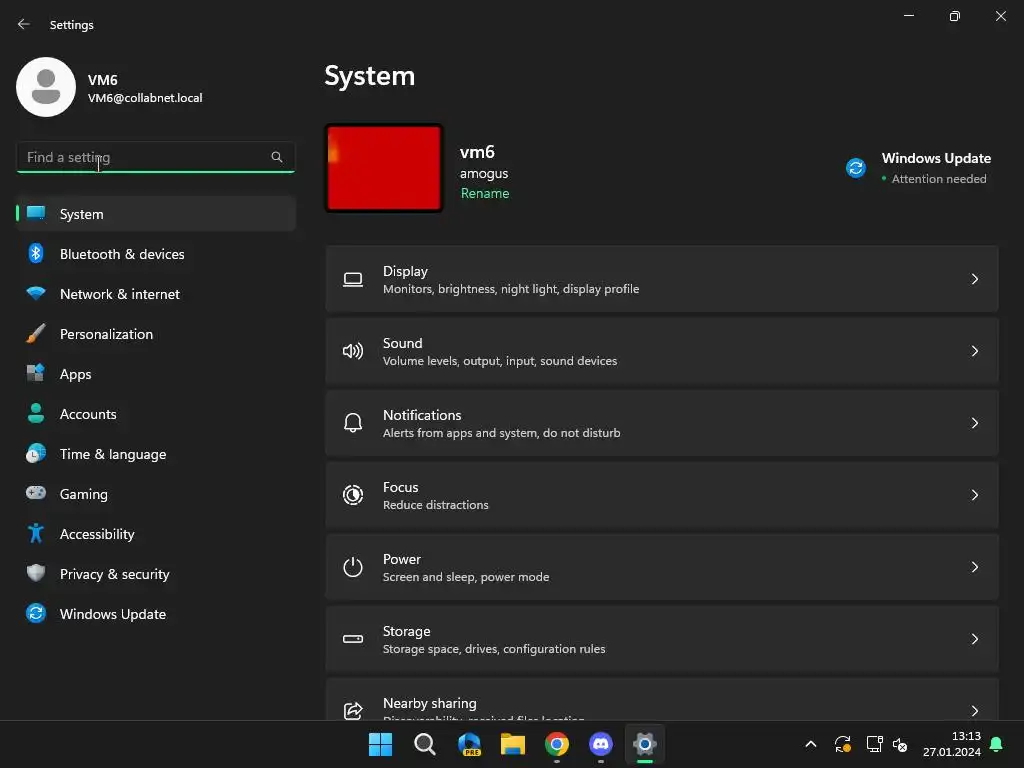Image resolution: width=1024 pixels, height=768 pixels.
Task: Click the VM6 user avatar picture
Action: 46,87
